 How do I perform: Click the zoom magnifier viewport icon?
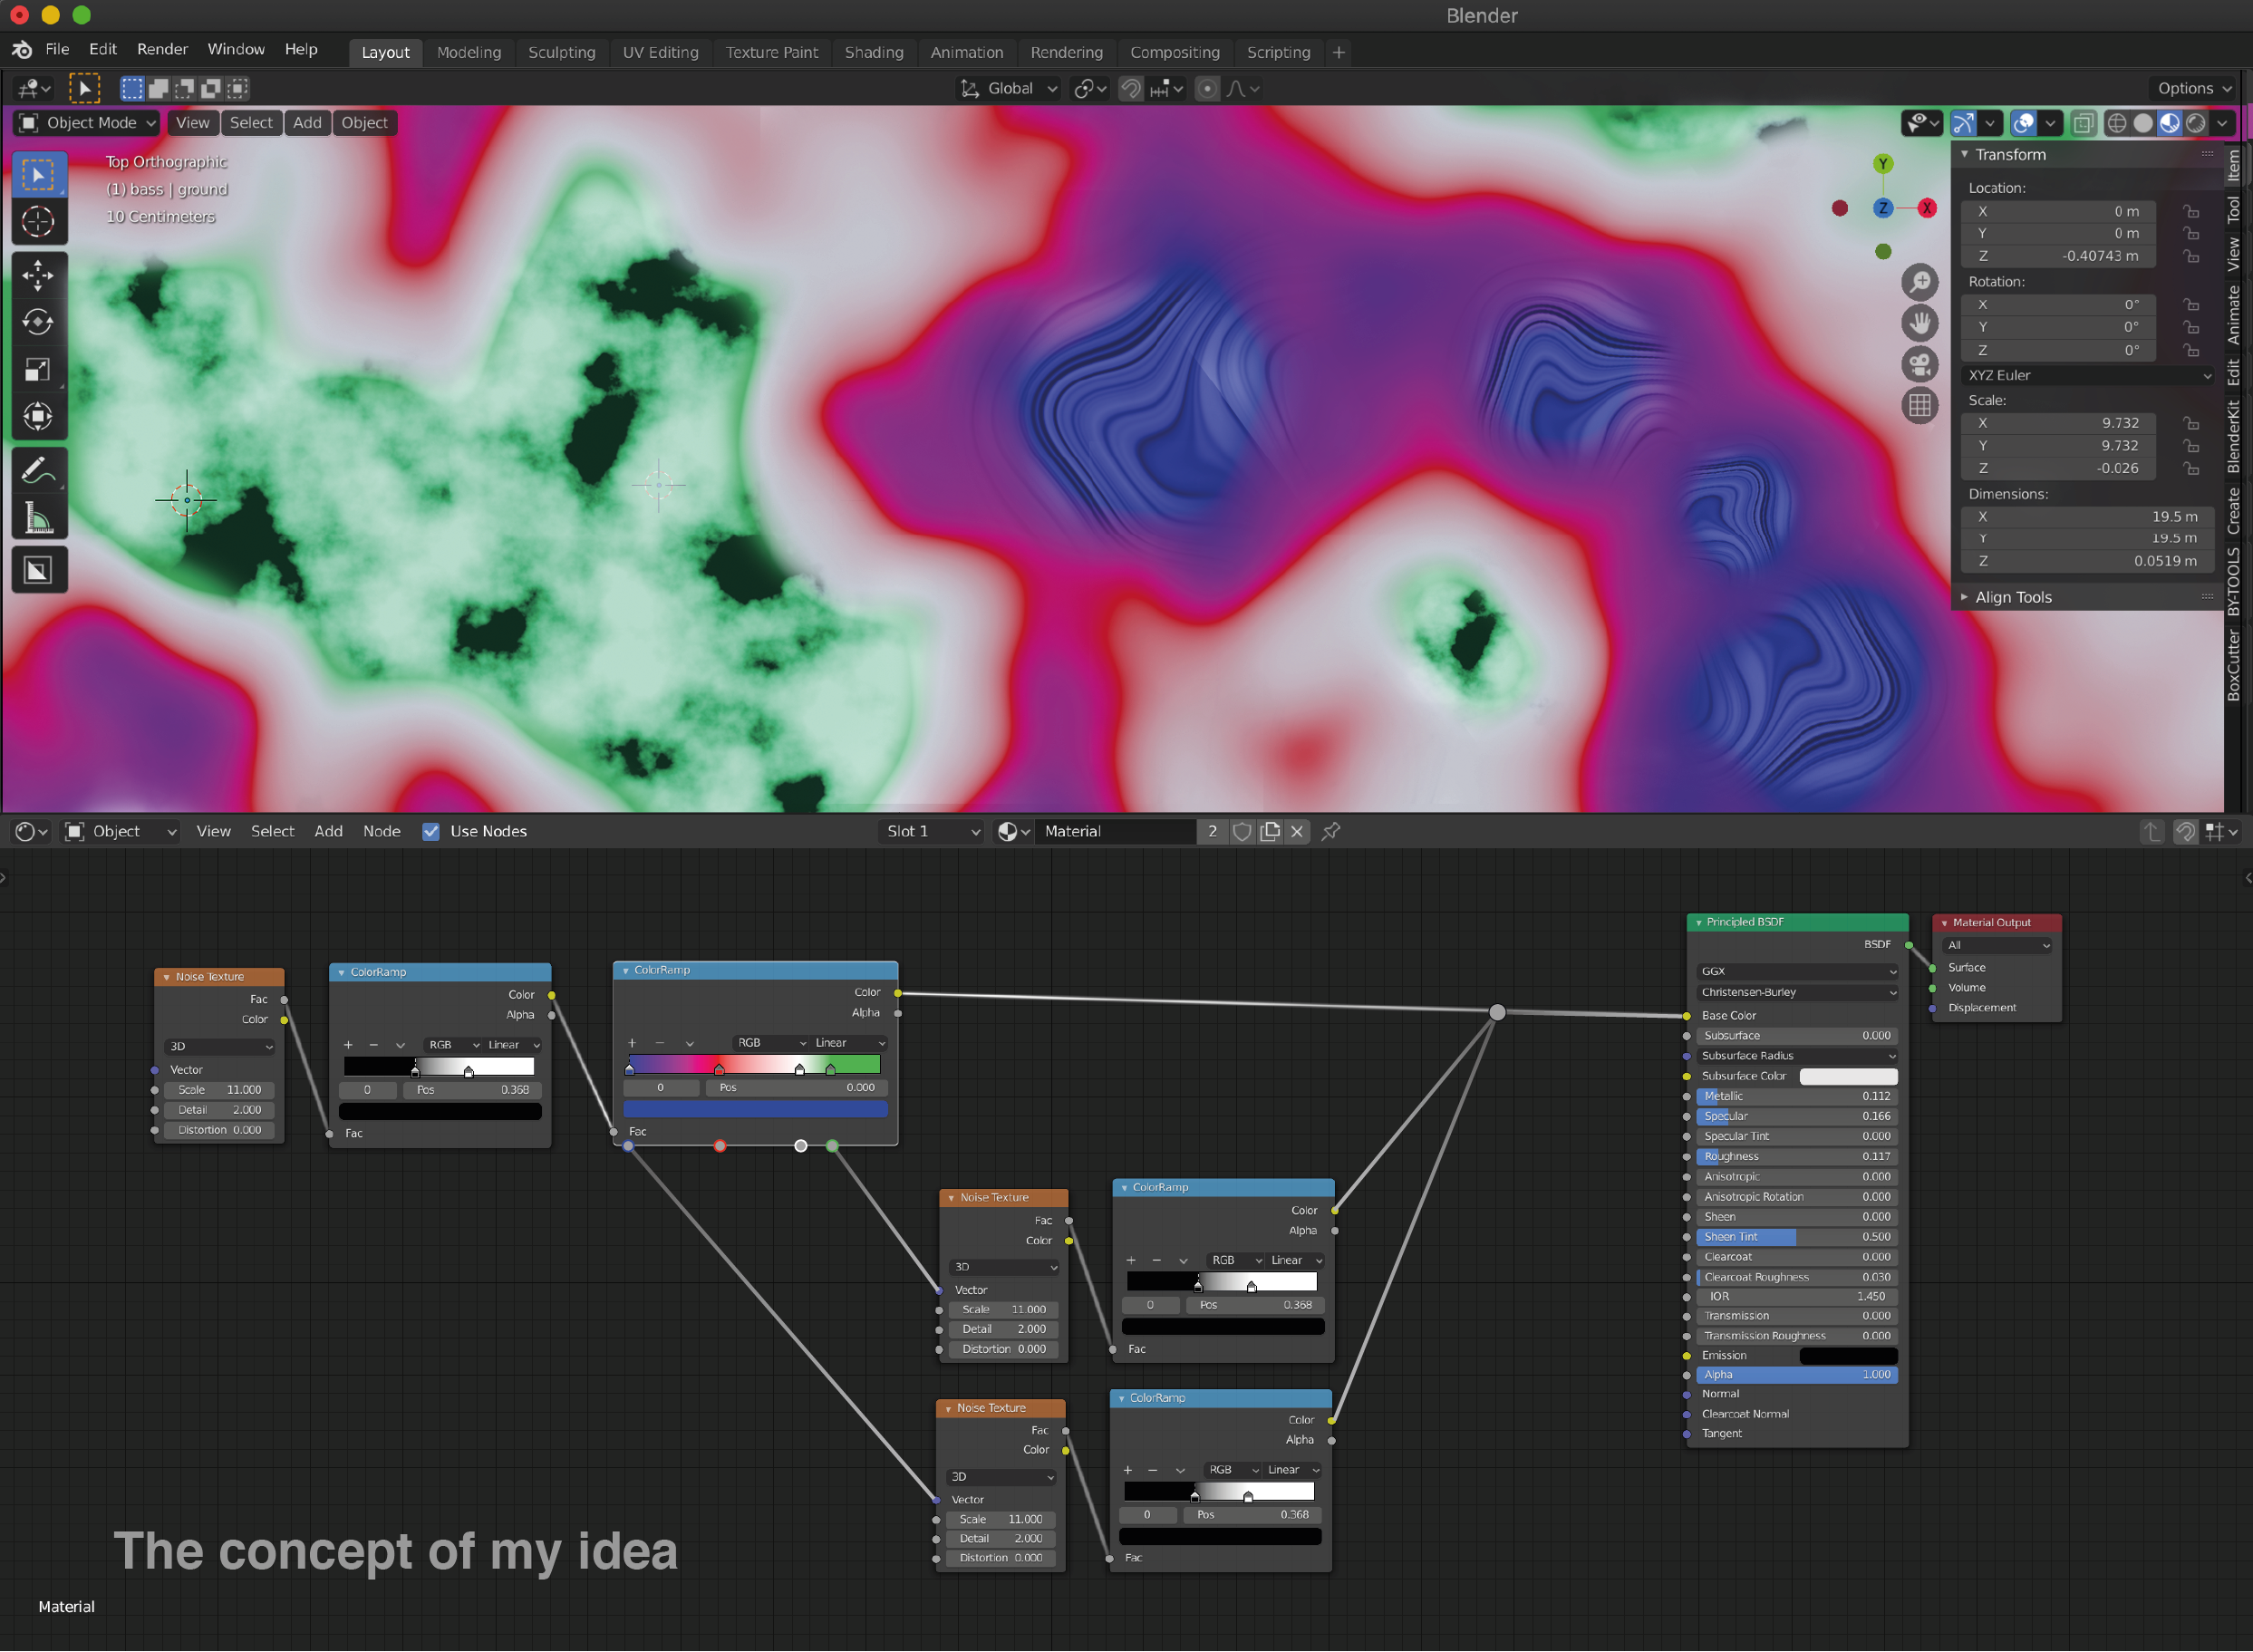(x=1919, y=282)
